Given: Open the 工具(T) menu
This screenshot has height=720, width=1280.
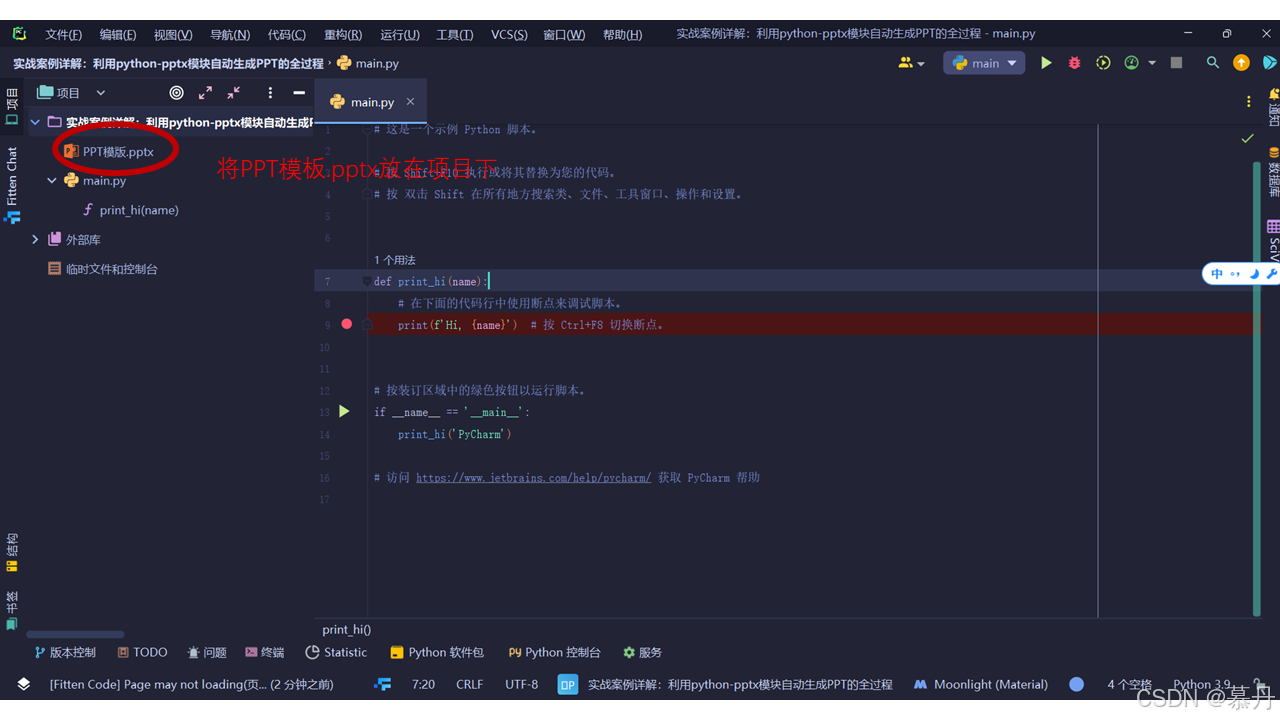Looking at the screenshot, I should pyautogui.click(x=454, y=34).
